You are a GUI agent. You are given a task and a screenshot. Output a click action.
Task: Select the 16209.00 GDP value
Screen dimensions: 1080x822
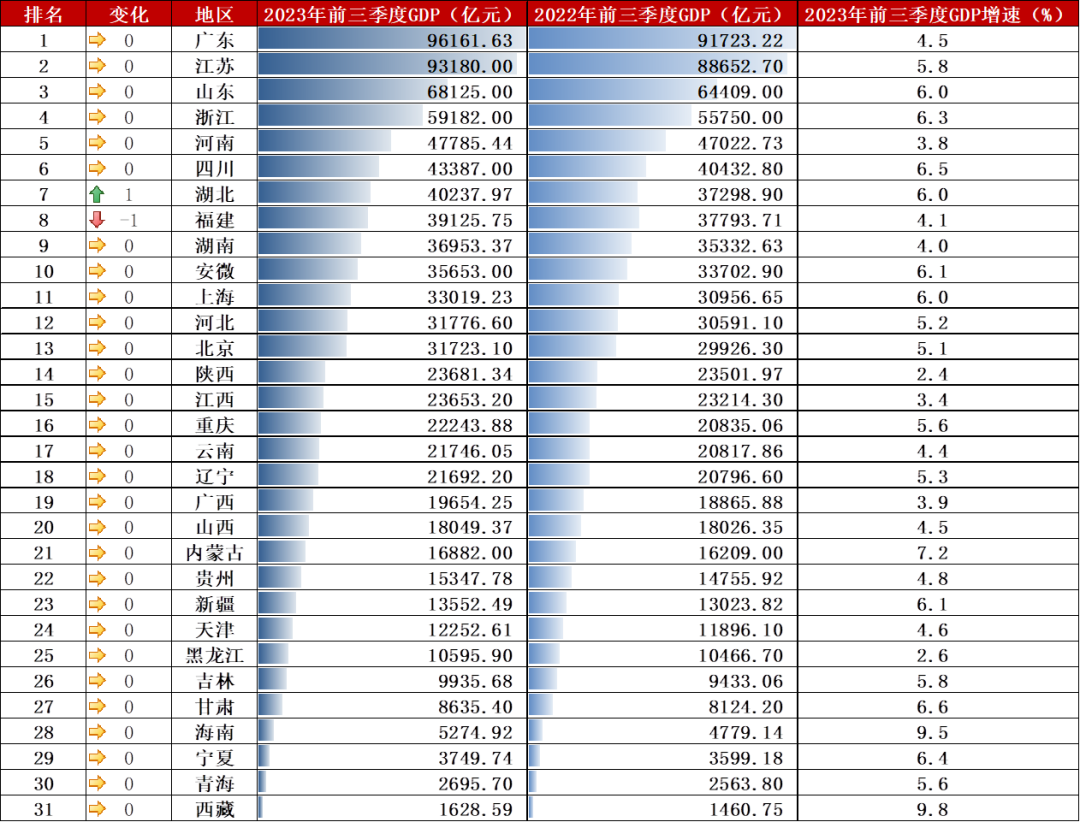click(x=740, y=553)
